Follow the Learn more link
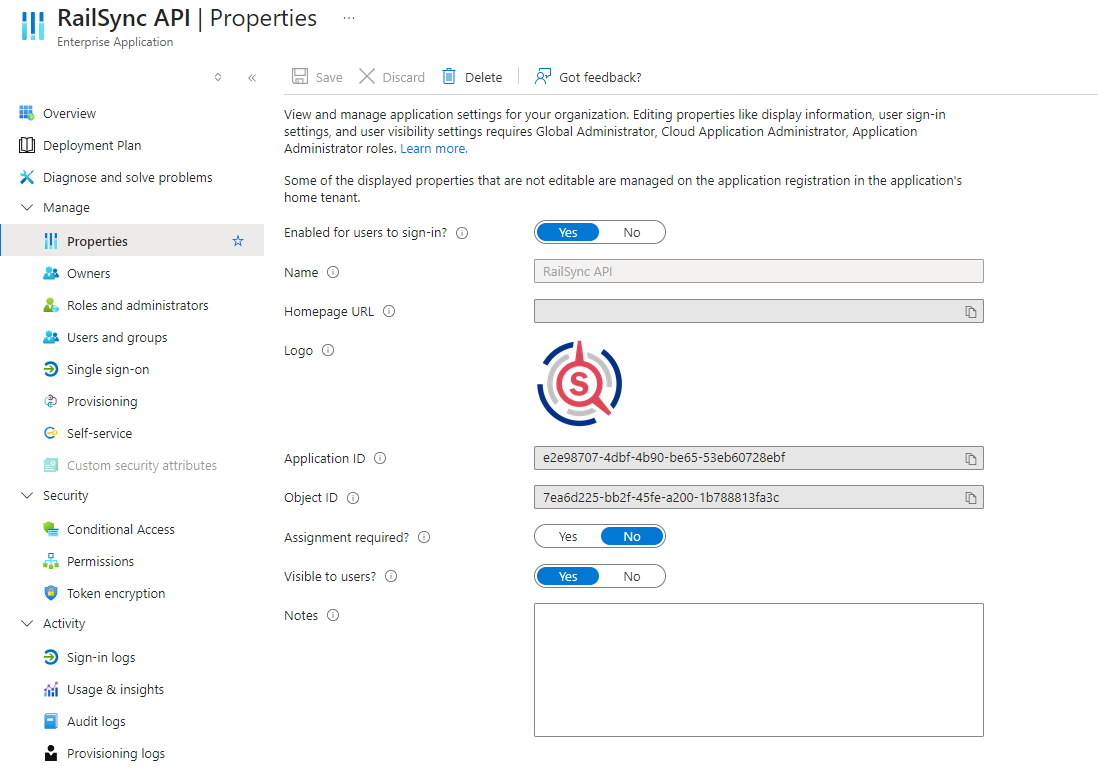Screen dimensions: 1098x778 click(433, 149)
